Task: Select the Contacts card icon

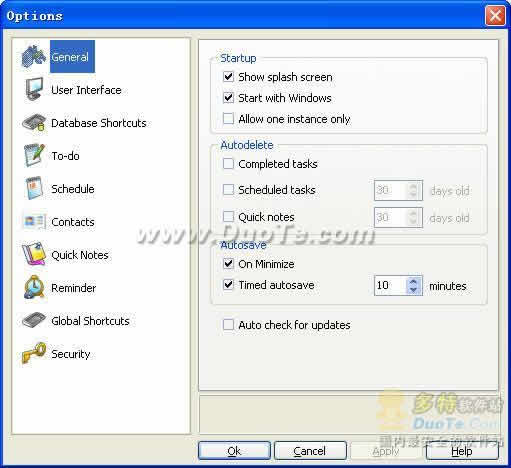Action: coord(34,221)
